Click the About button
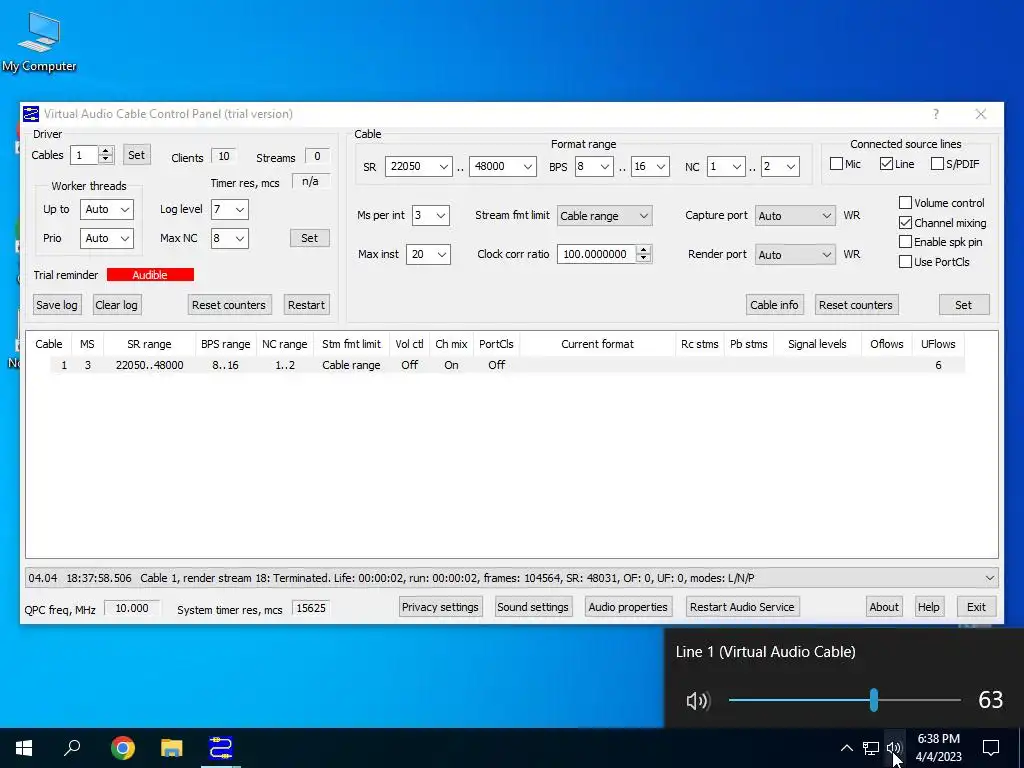Image resolution: width=1024 pixels, height=768 pixels. (884, 607)
